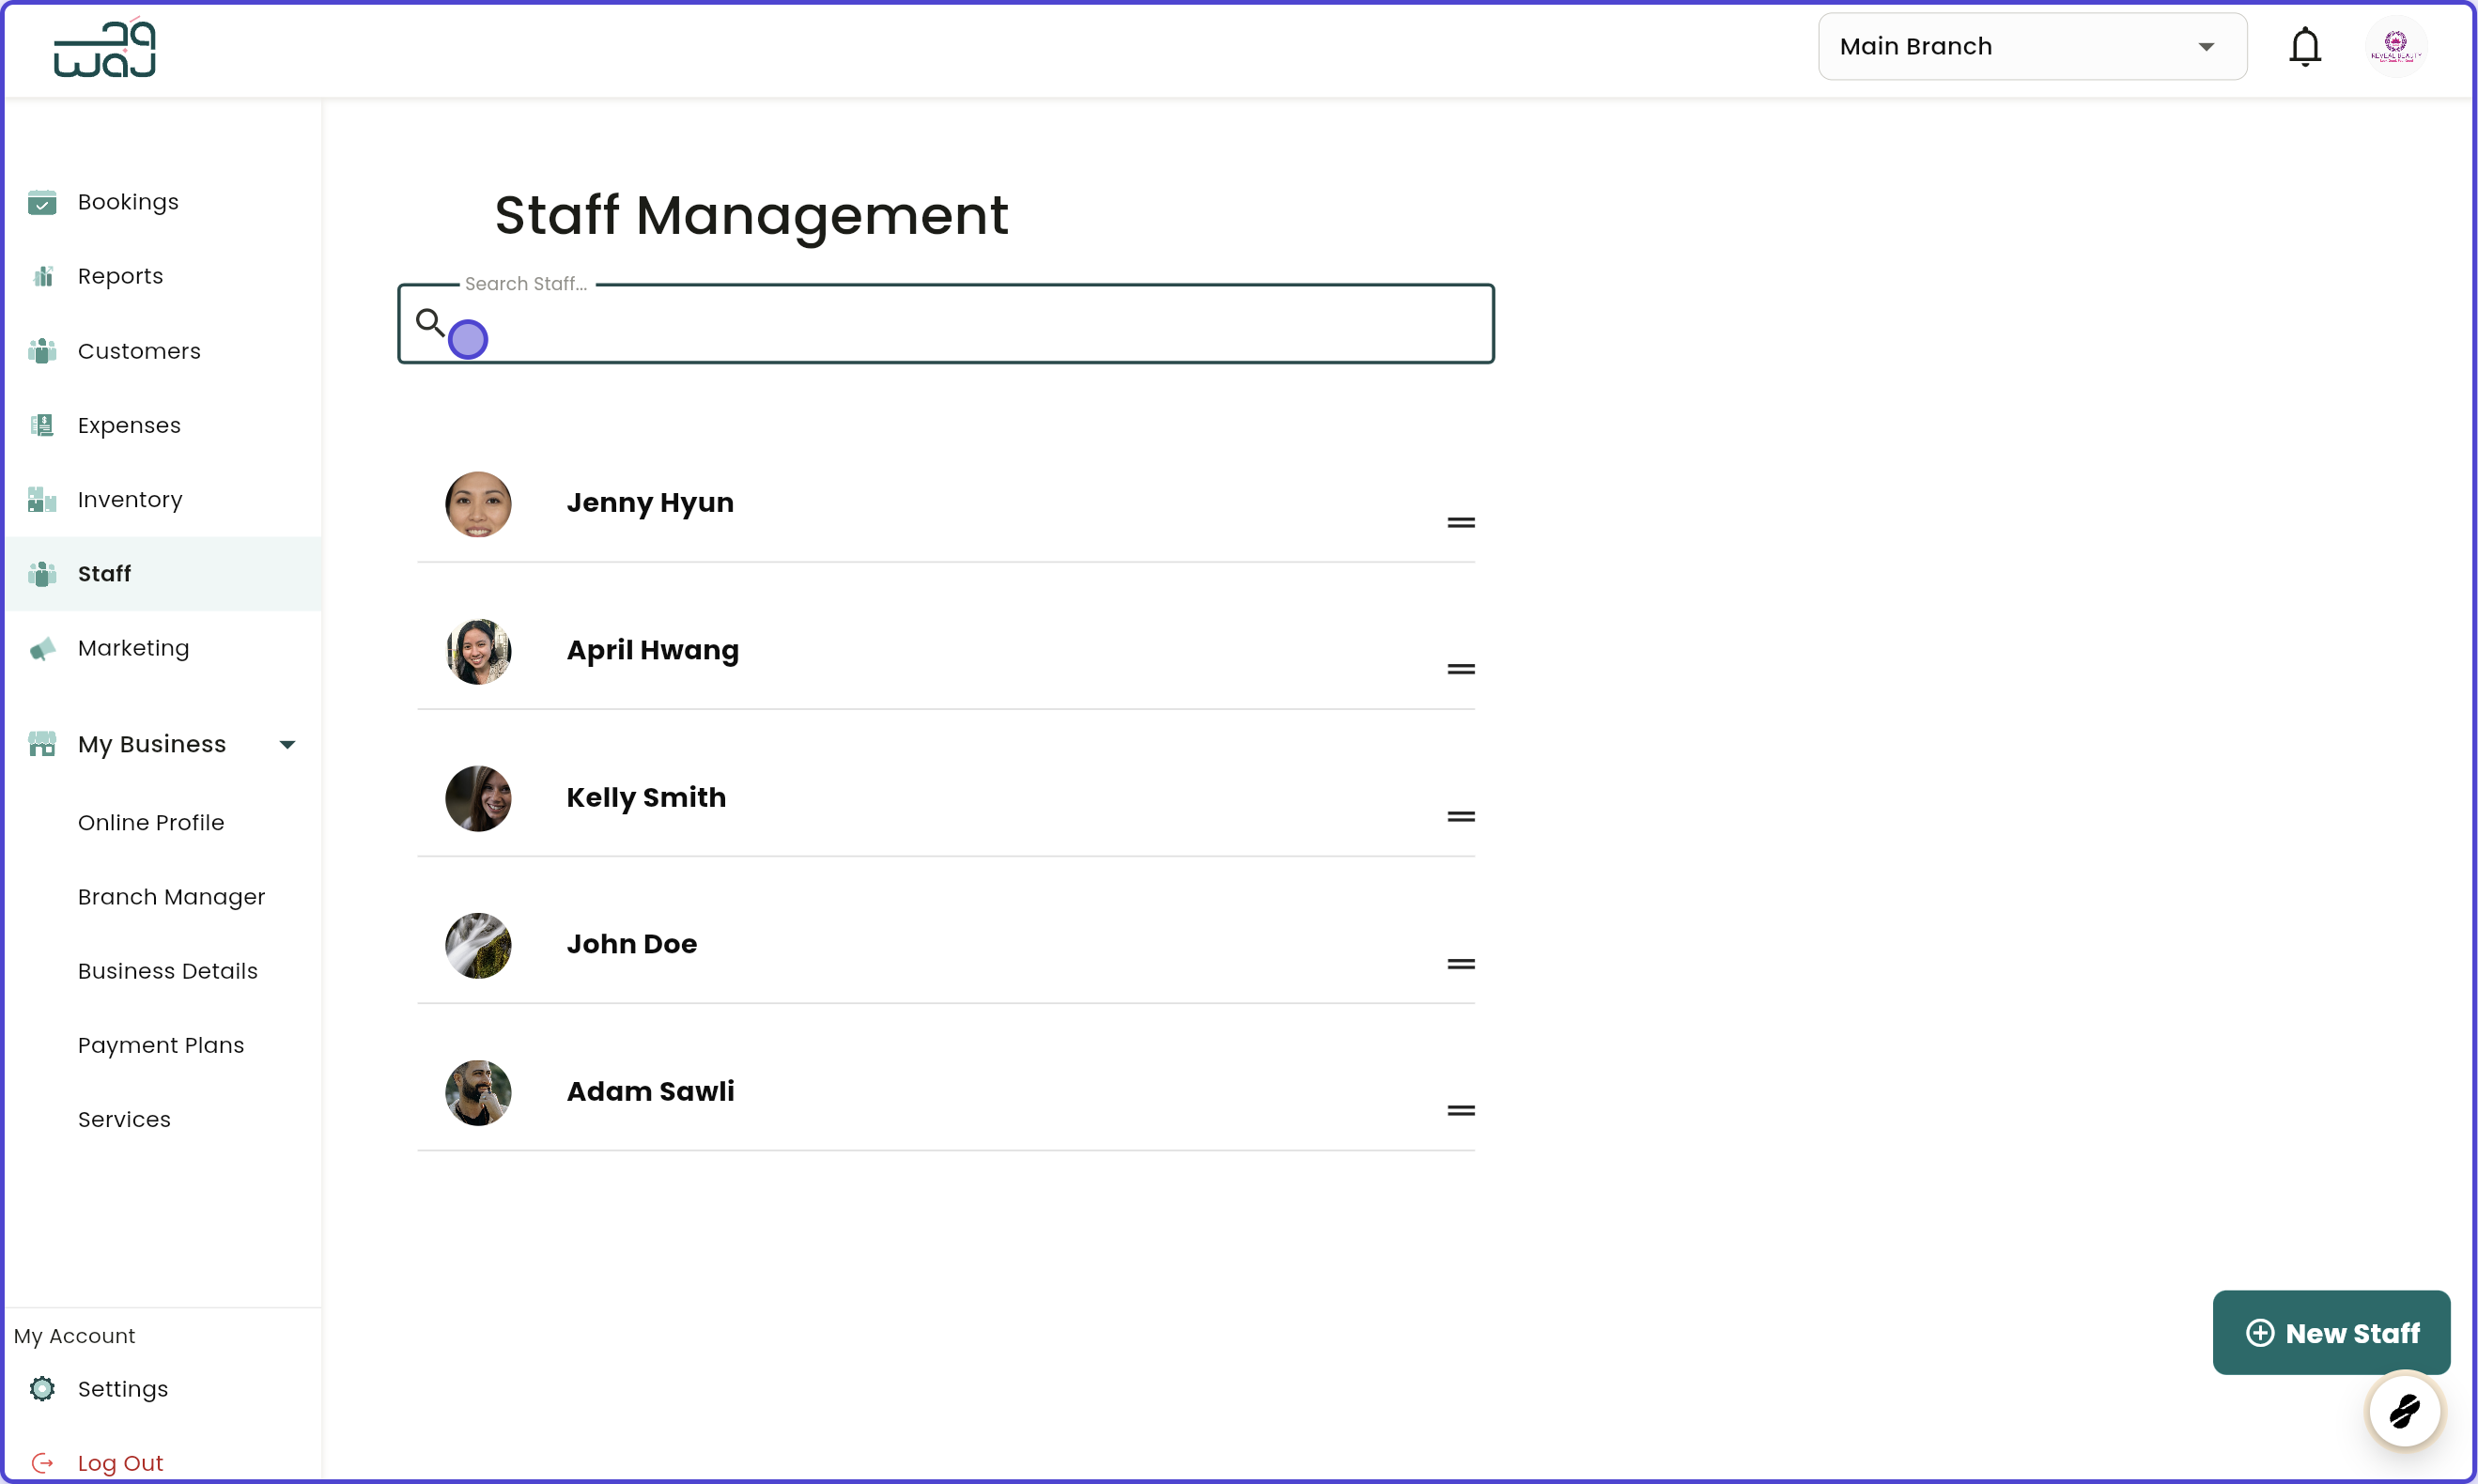
Task: Switch to the Staff section
Action: coord(104,573)
